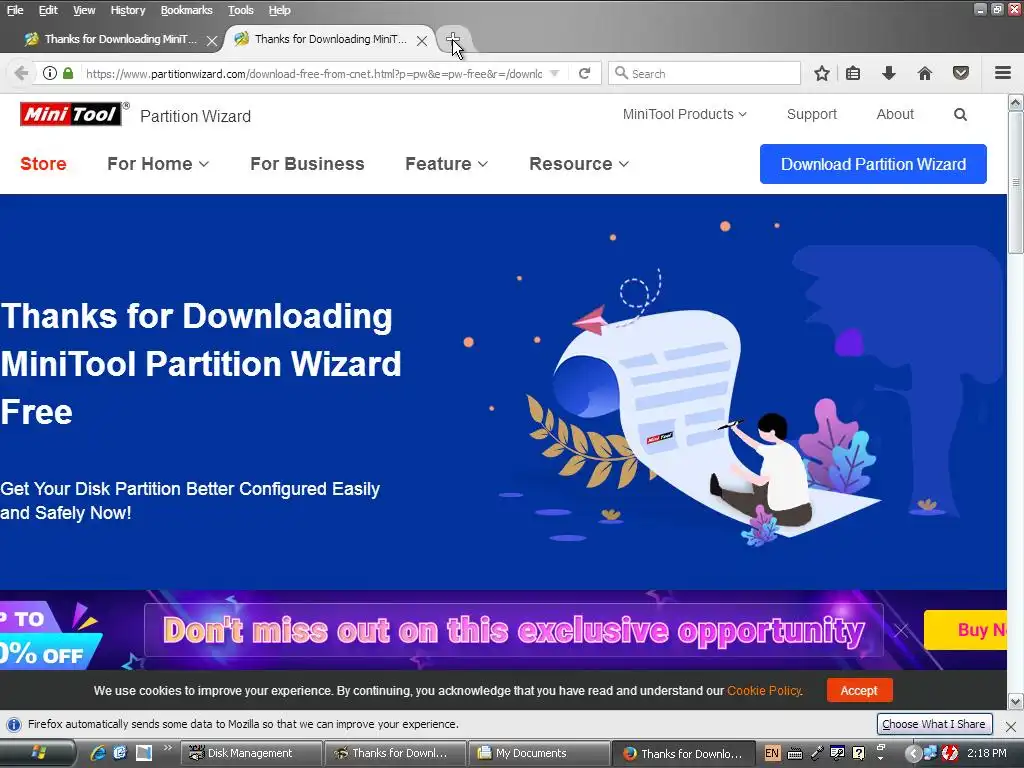1024x768 pixels.
Task: Show site information via the info icon
Action: pos(50,73)
